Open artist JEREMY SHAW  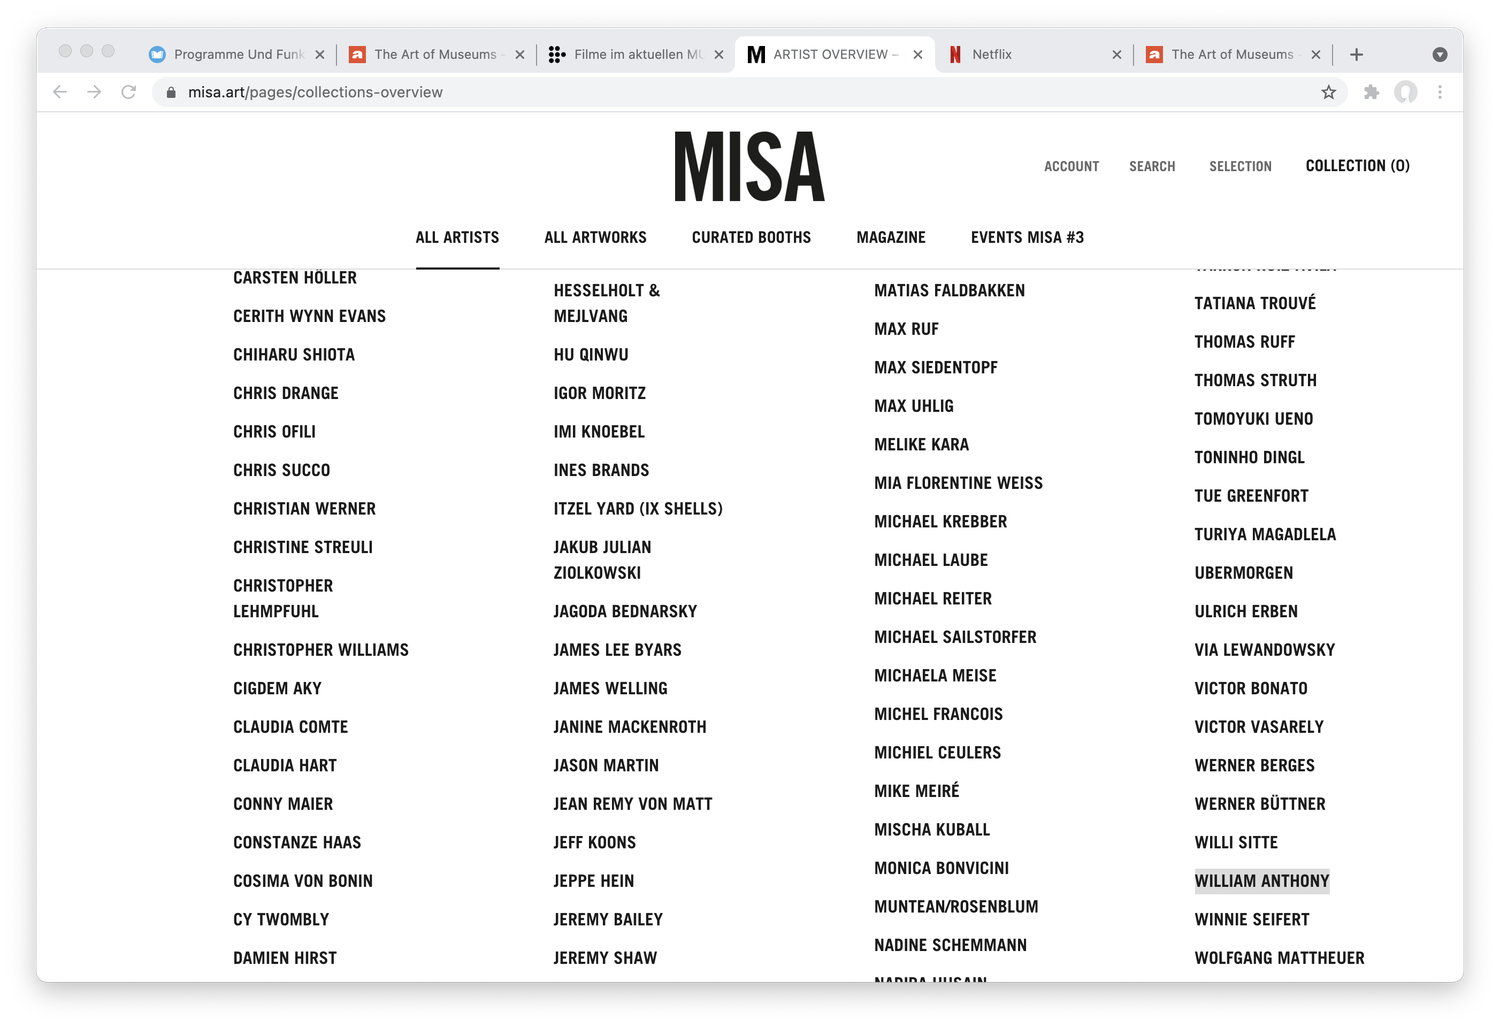pos(605,958)
